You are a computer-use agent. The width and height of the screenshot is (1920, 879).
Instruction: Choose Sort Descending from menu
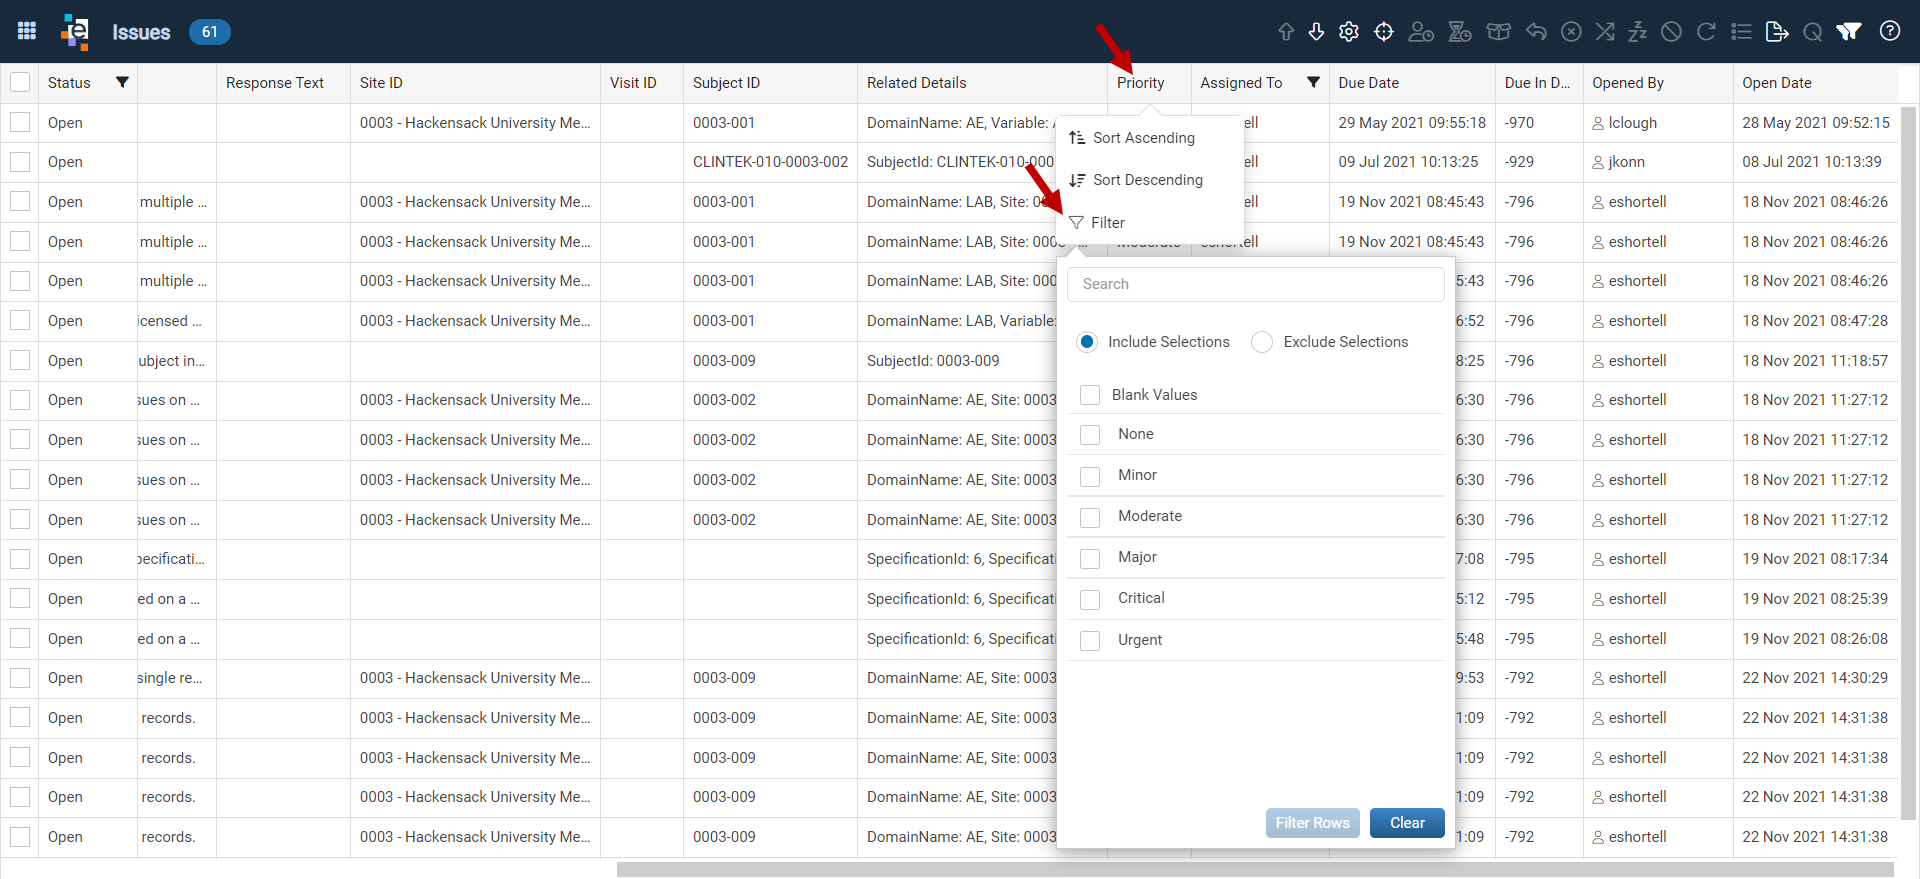[x=1150, y=180]
